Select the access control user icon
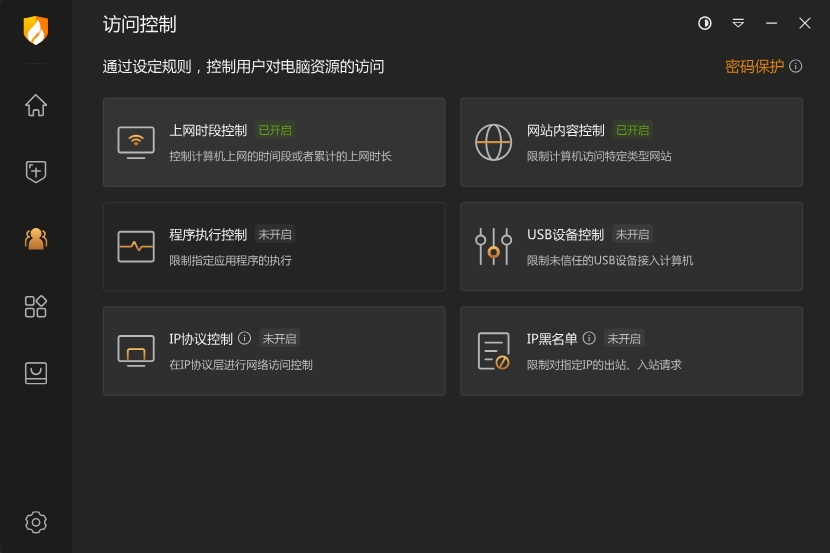 36,239
